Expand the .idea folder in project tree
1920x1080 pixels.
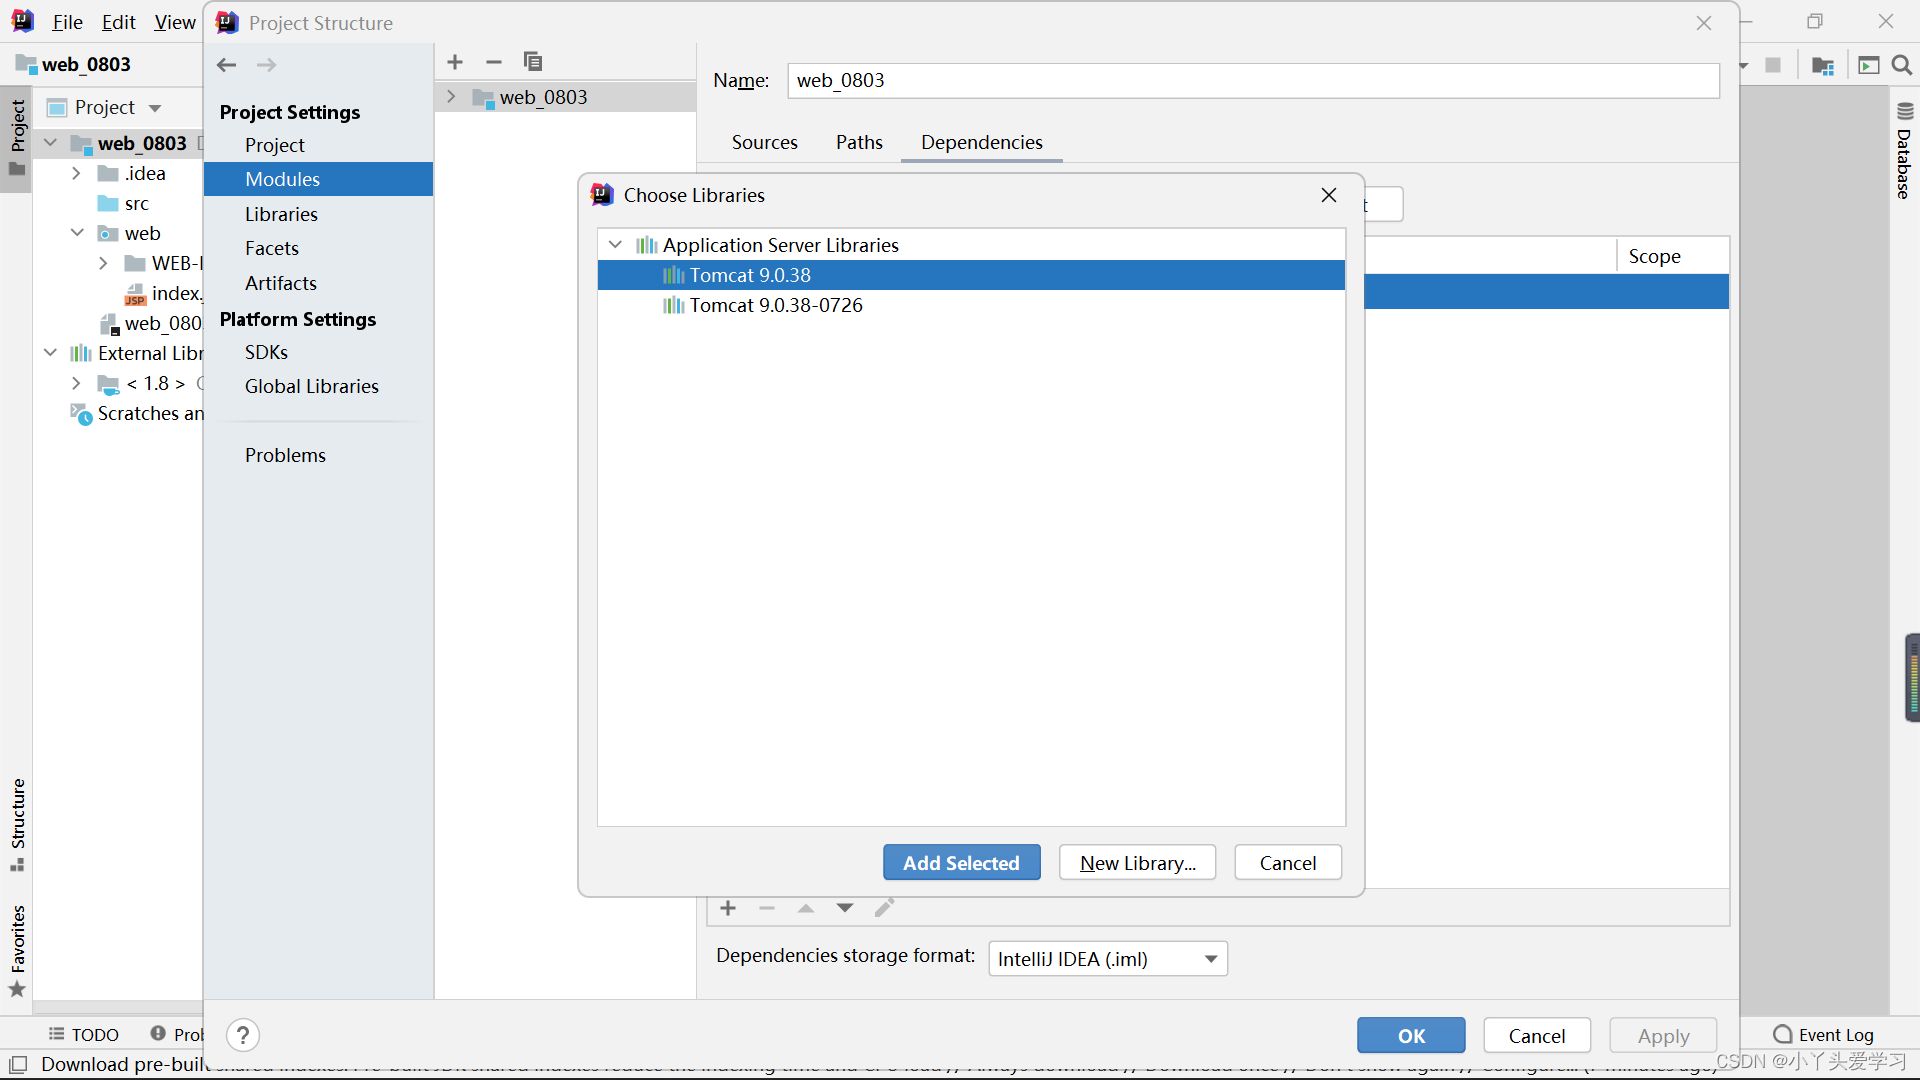point(76,173)
